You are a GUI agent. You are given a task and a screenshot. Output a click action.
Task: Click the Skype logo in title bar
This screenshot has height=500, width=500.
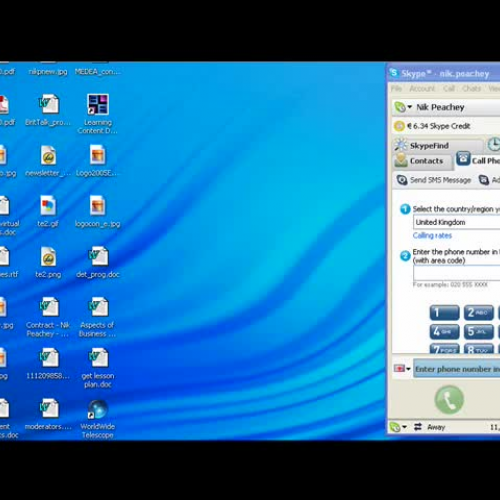tap(394, 72)
